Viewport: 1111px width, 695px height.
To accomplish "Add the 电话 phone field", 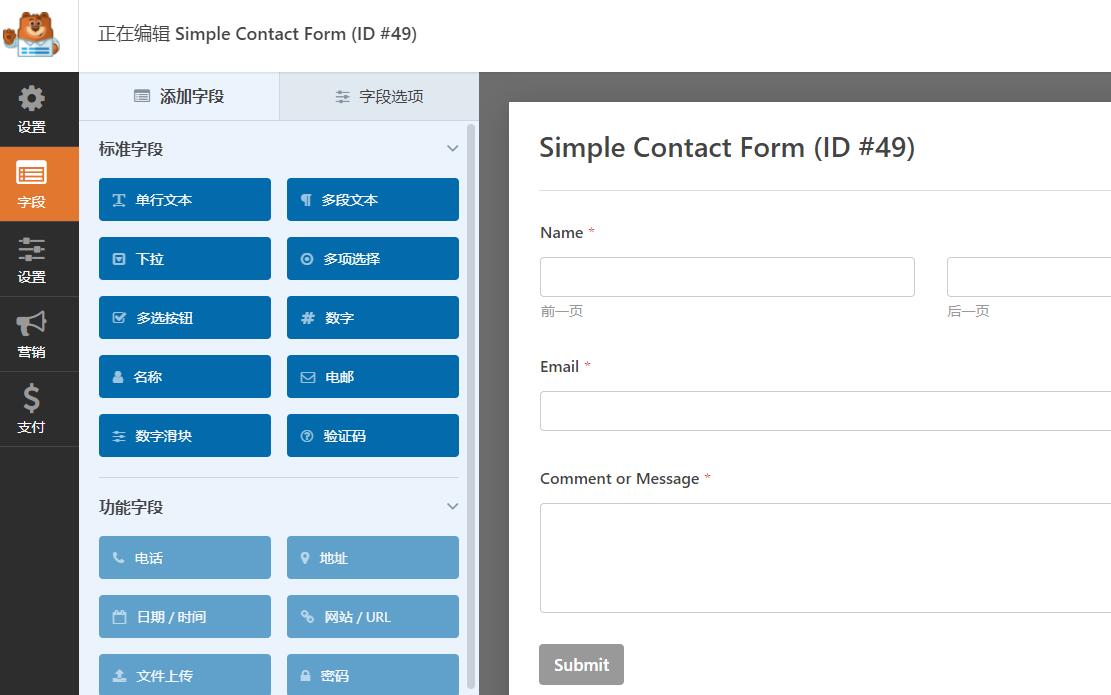I will [185, 558].
